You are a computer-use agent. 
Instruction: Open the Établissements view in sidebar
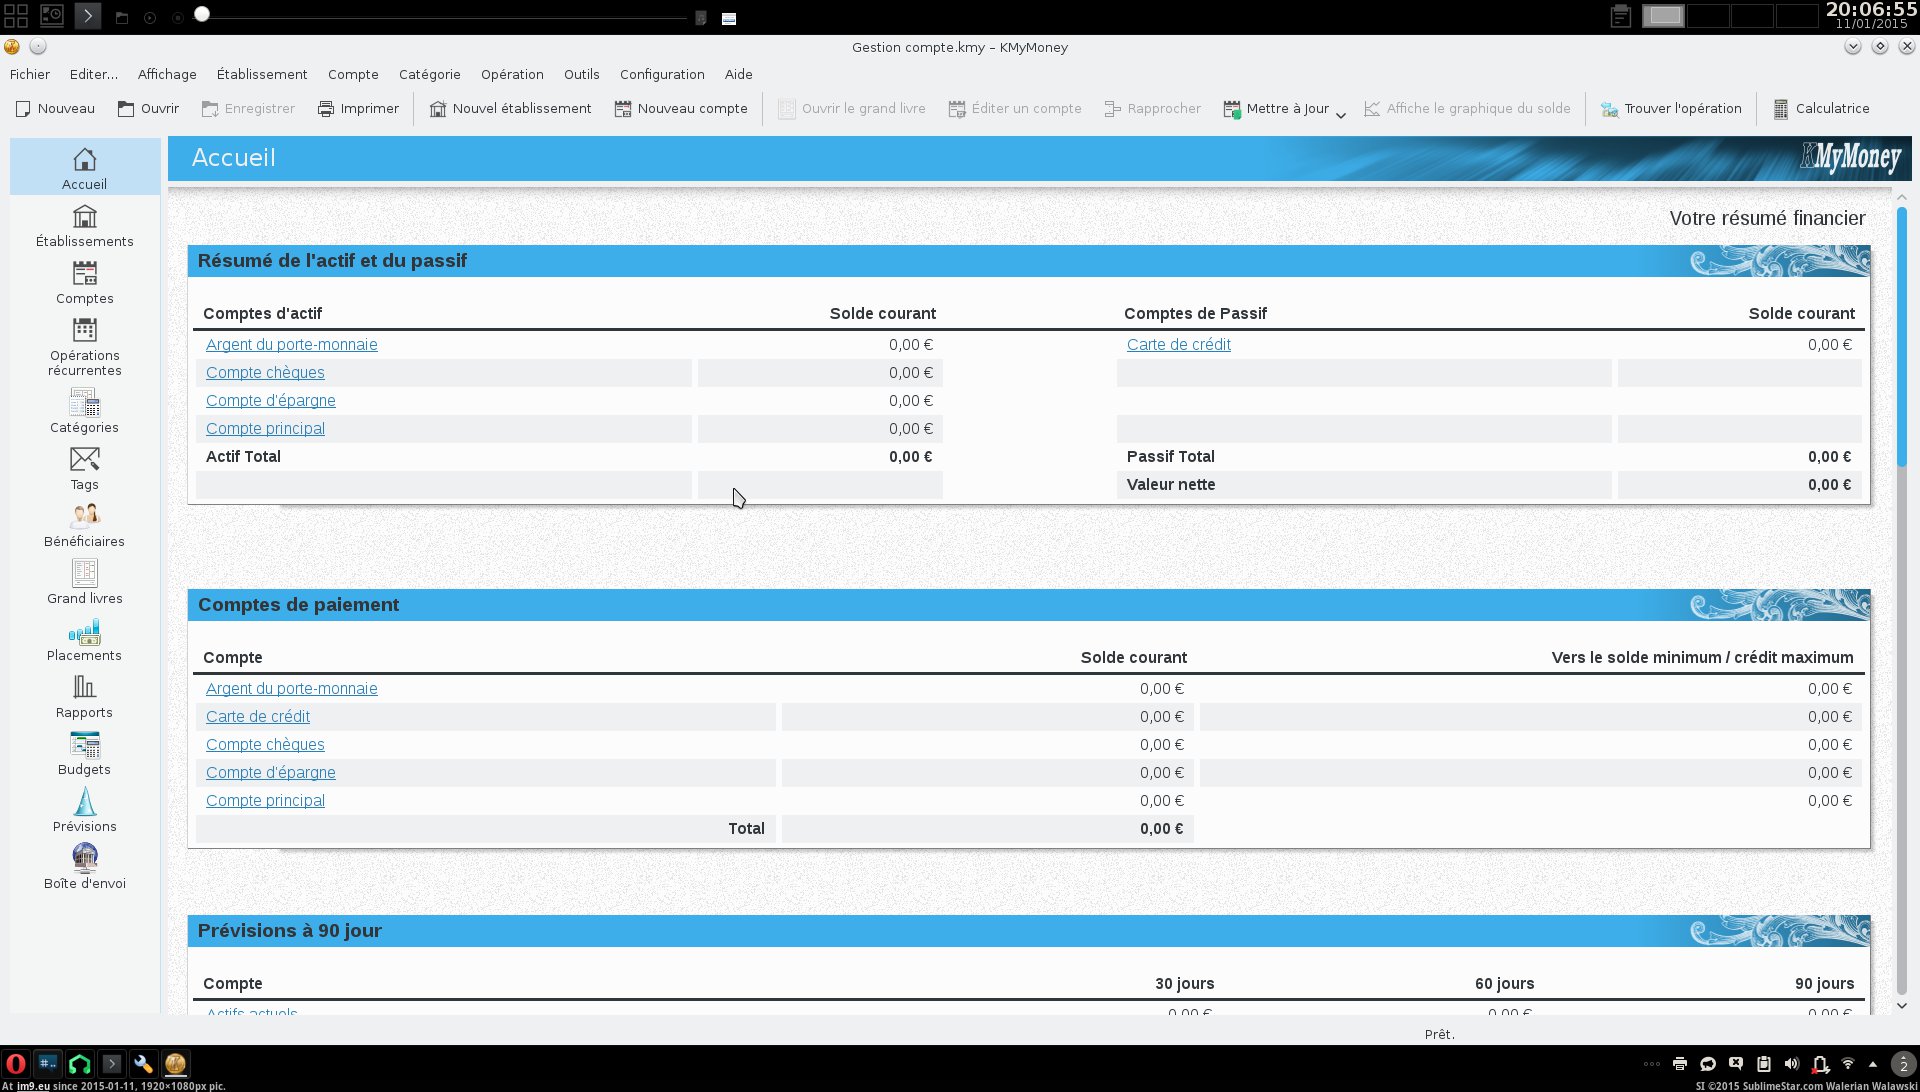(84, 226)
